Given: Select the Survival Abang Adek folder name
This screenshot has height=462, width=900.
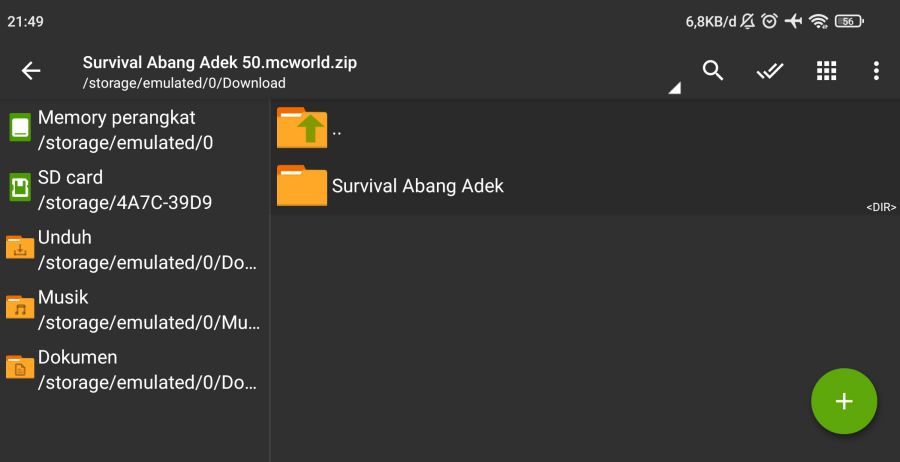Looking at the screenshot, I should (418, 186).
